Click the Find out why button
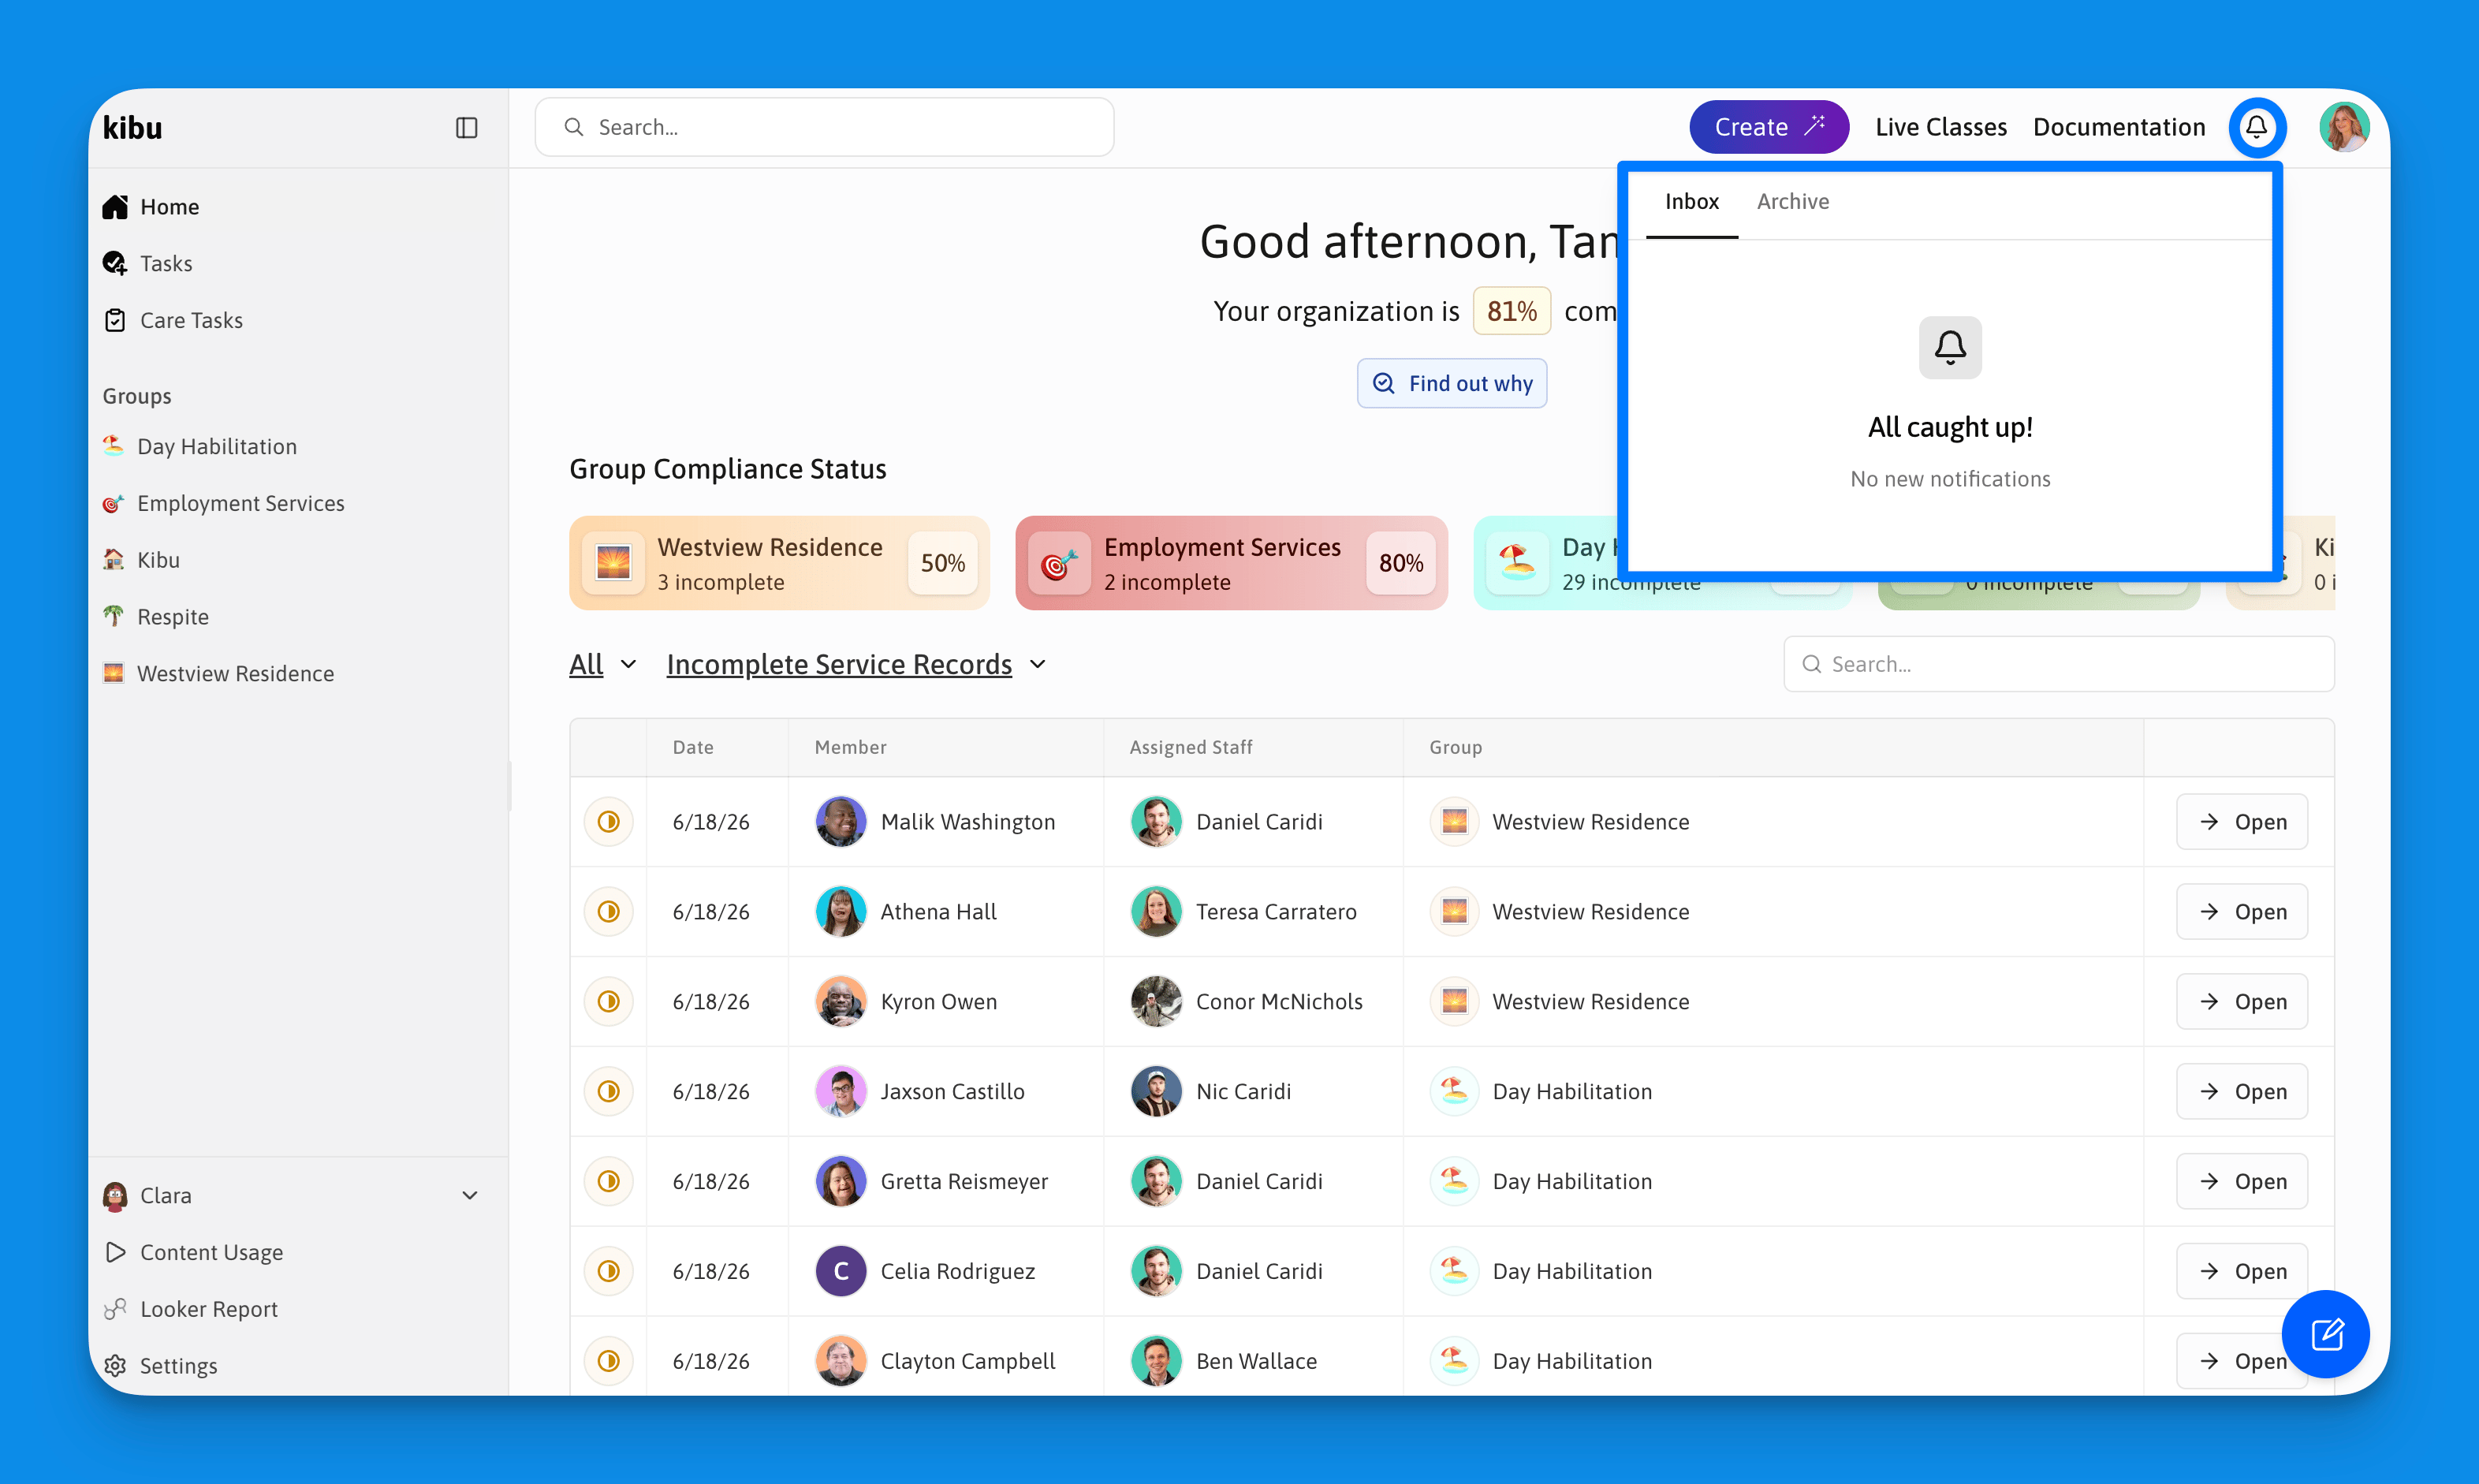This screenshot has height=1484, width=2479. click(x=1452, y=383)
